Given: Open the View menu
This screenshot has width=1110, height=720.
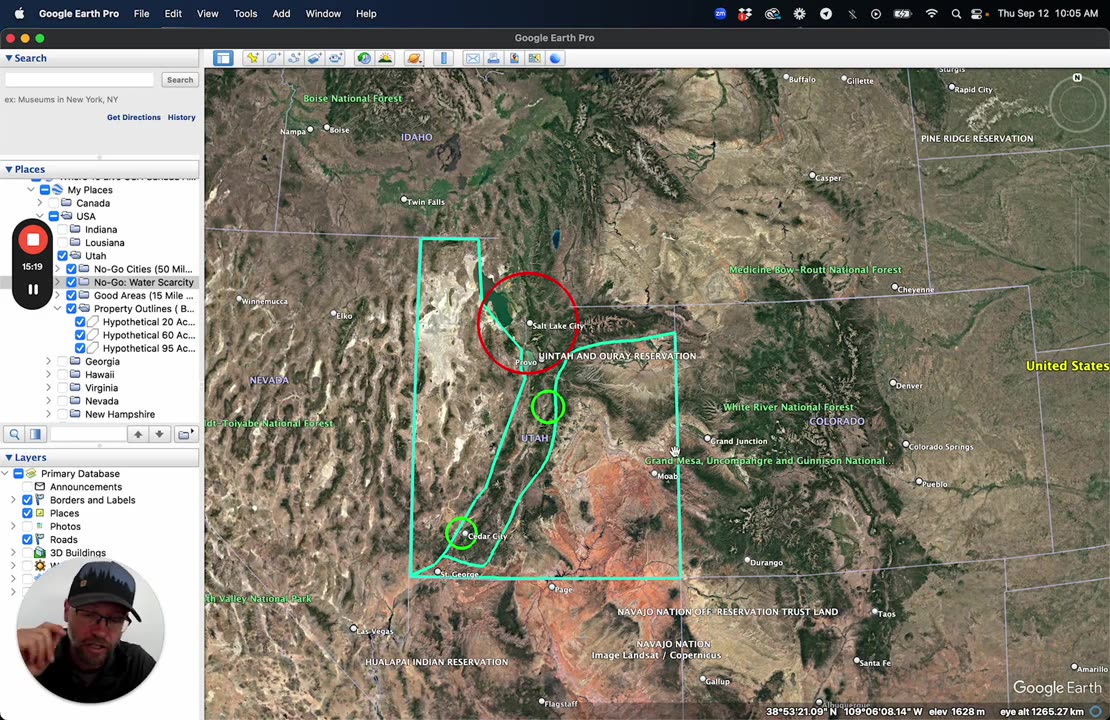Looking at the screenshot, I should click(207, 13).
